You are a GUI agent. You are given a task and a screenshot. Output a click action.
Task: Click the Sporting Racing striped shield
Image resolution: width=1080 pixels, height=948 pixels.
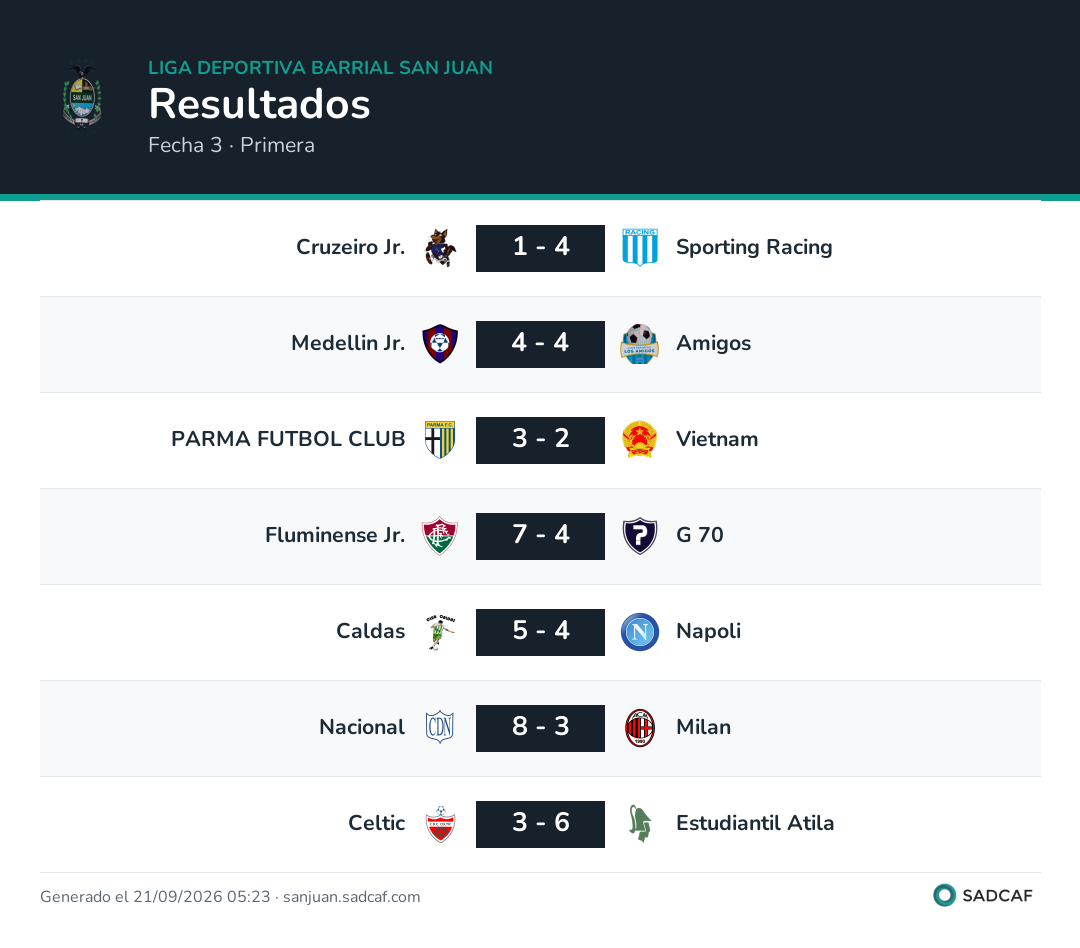tap(640, 248)
